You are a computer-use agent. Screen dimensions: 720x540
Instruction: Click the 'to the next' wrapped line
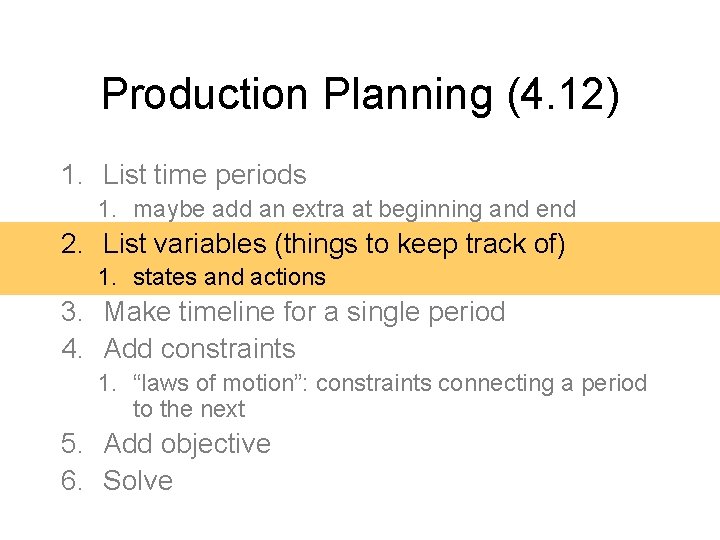coord(188,409)
